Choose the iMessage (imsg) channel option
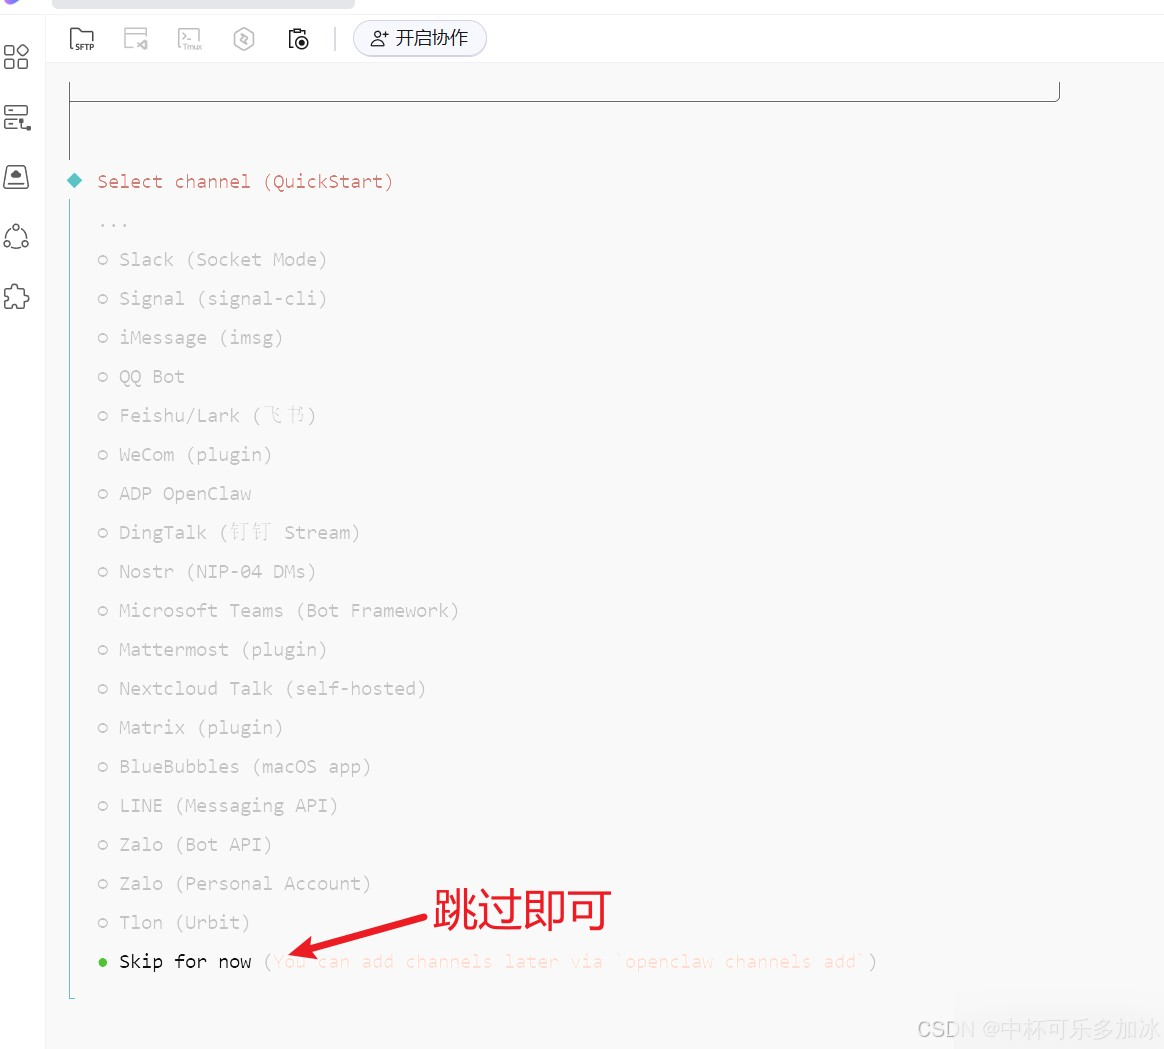 point(190,338)
